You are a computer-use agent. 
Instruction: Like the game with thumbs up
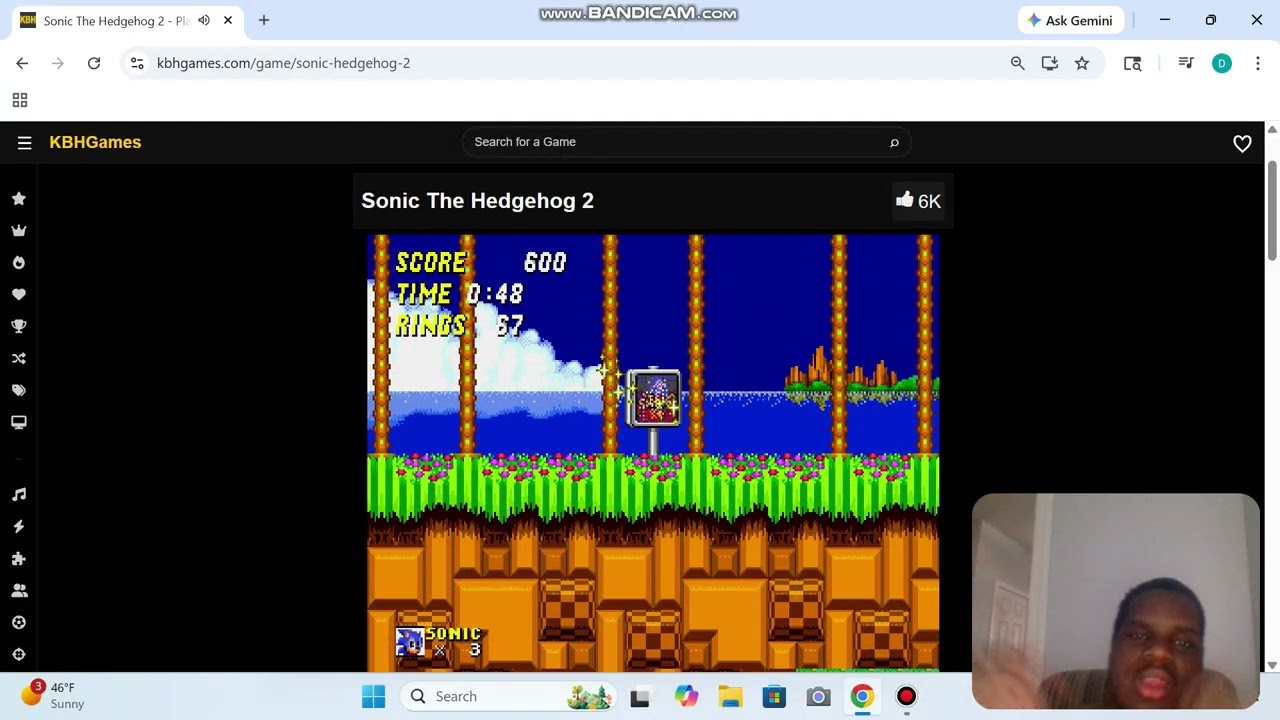pos(918,201)
